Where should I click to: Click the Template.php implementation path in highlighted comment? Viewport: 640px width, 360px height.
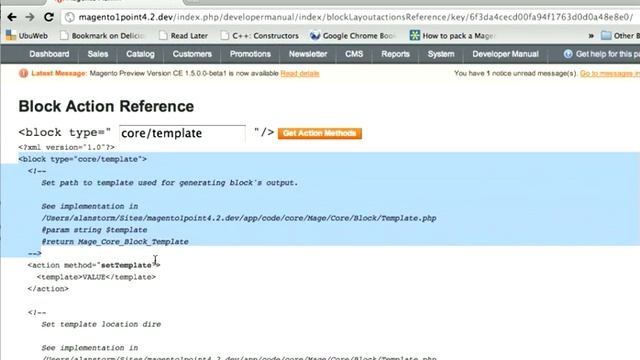coord(239,218)
